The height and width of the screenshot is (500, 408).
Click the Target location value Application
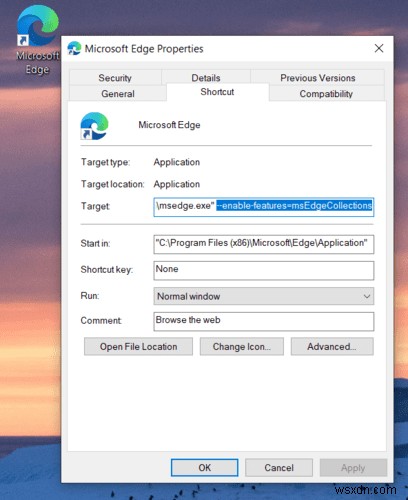click(177, 184)
